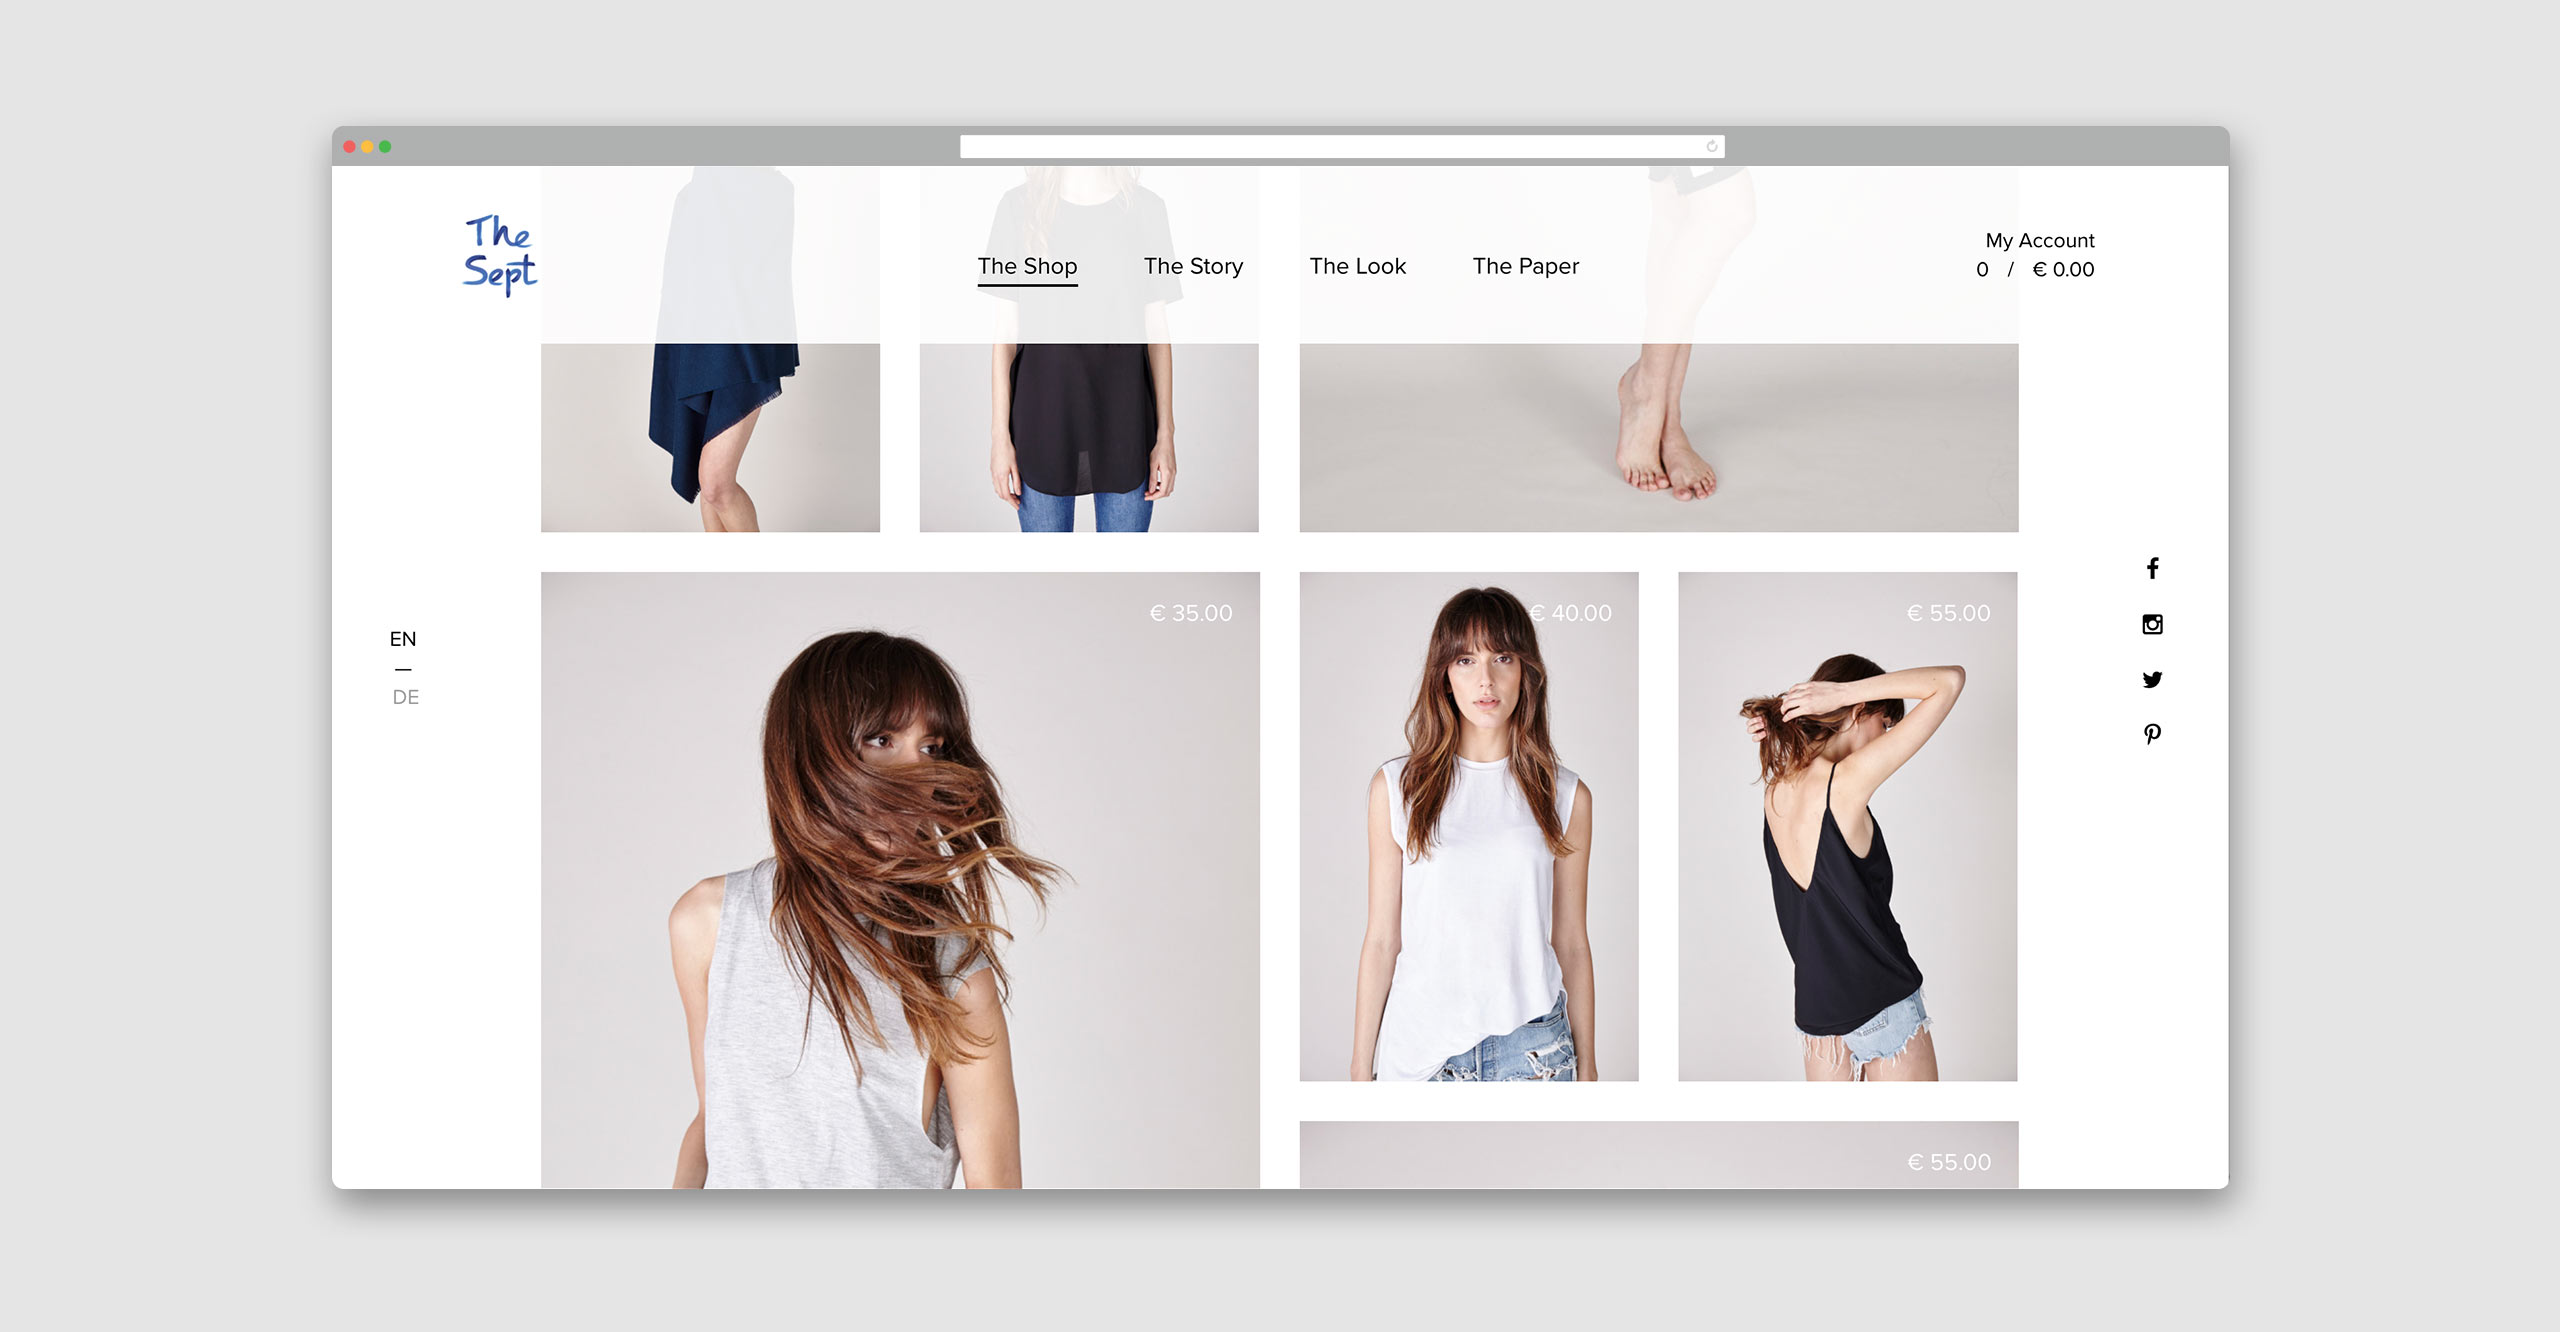2560x1332 pixels.
Task: Click the cart item count 0
Action: pyautogui.click(x=1982, y=269)
